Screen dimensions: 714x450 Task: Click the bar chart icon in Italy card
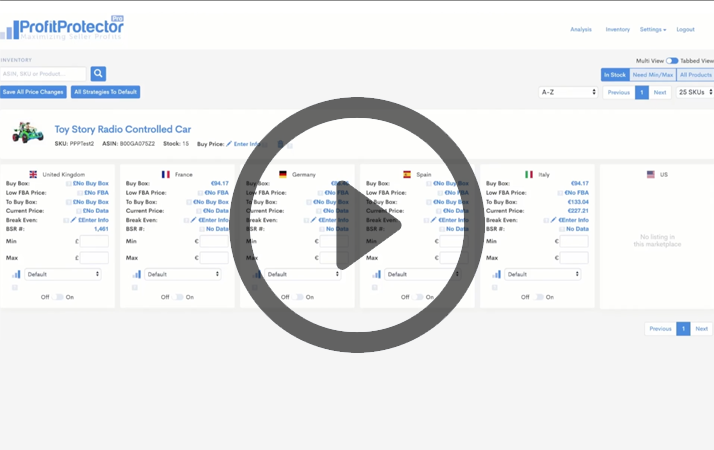pyautogui.click(x=495, y=274)
